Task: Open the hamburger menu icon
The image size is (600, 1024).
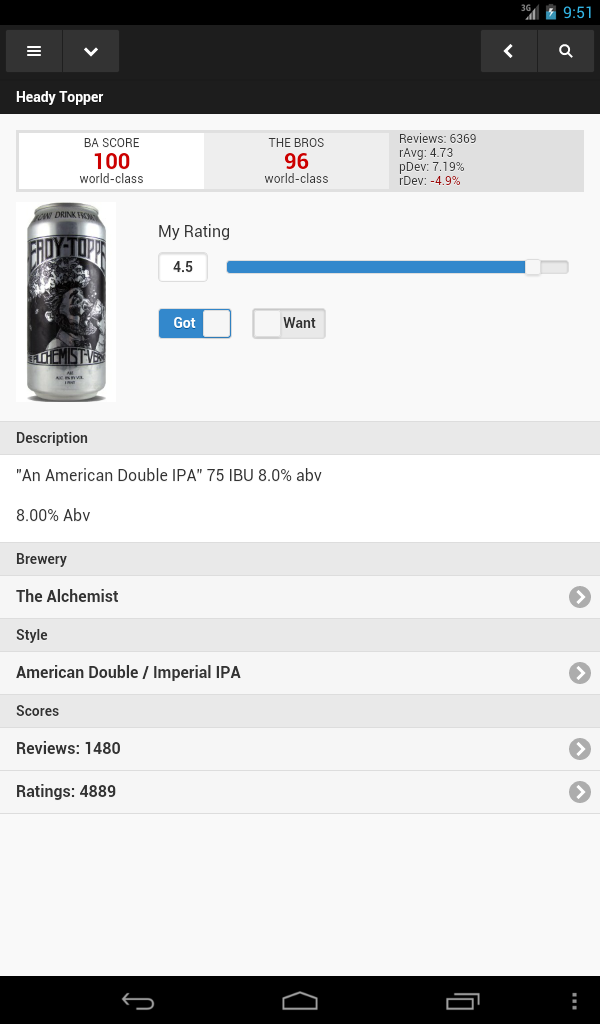Action: coord(34,51)
